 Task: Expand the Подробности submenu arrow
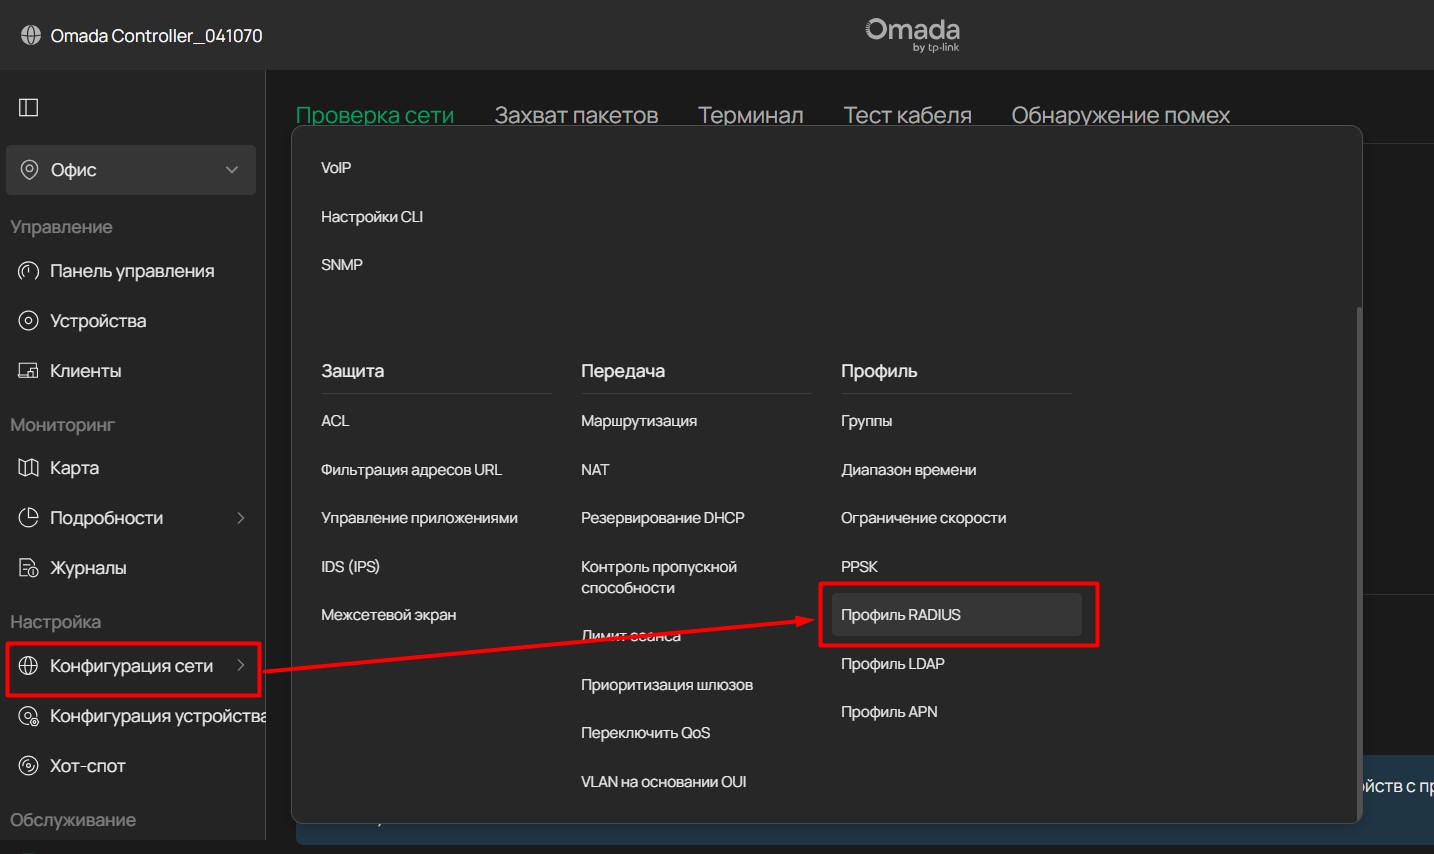240,518
